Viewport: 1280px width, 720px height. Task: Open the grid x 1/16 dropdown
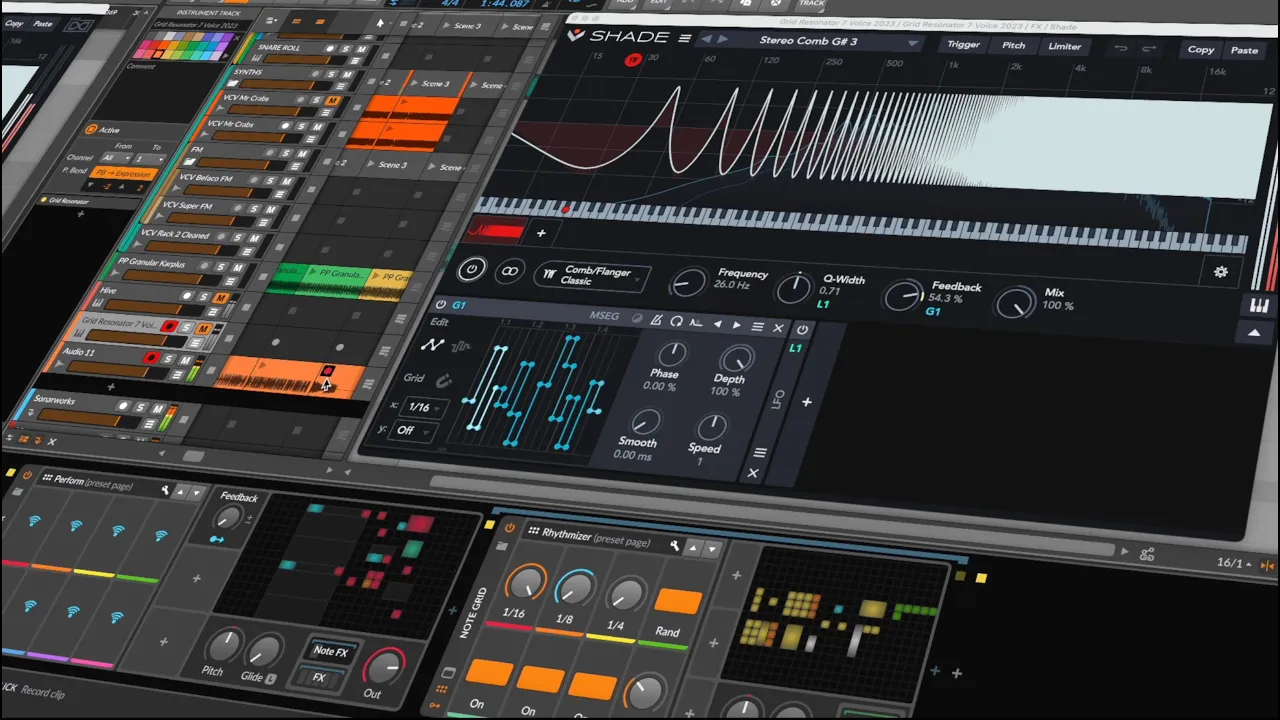click(x=424, y=408)
